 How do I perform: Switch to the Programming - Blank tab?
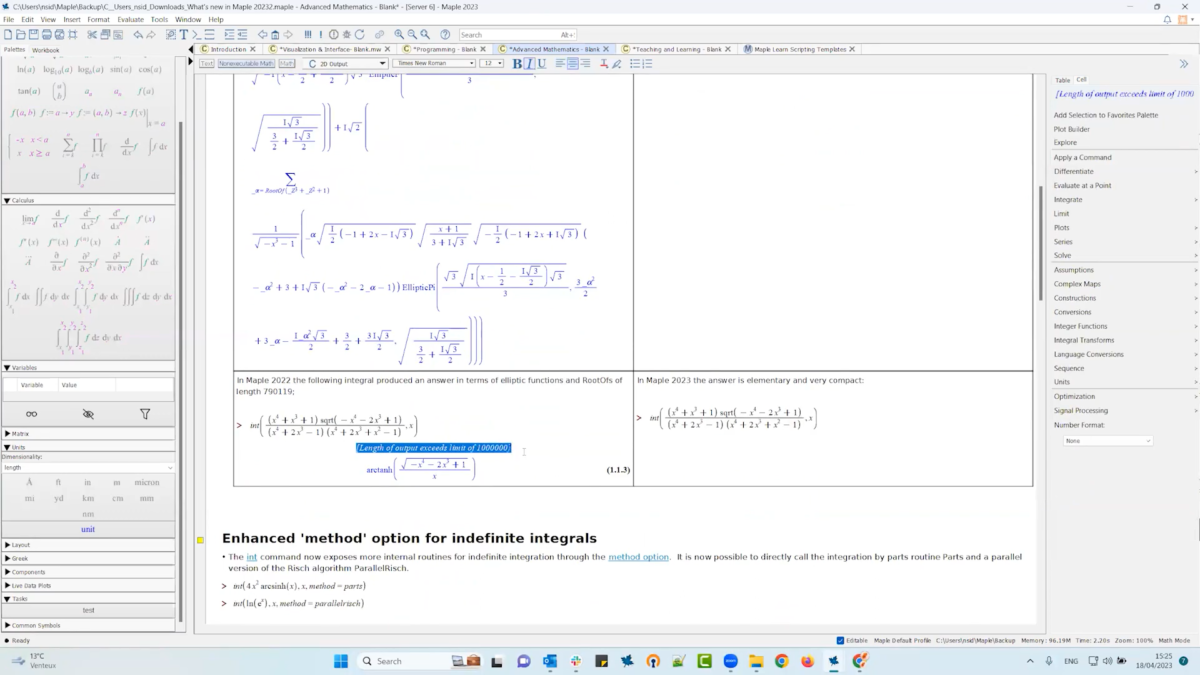(443, 49)
